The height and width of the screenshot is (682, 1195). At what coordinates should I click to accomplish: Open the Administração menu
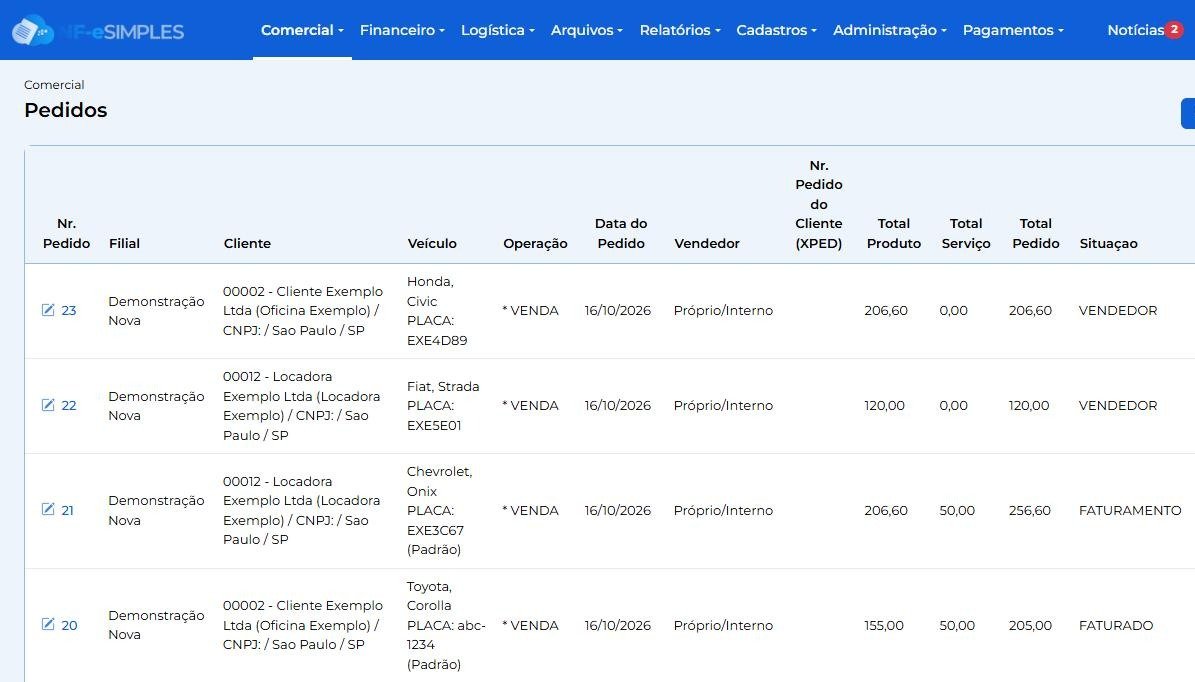pos(889,30)
